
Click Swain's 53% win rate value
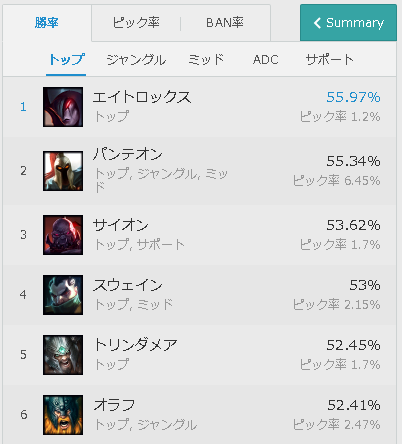tap(365, 285)
